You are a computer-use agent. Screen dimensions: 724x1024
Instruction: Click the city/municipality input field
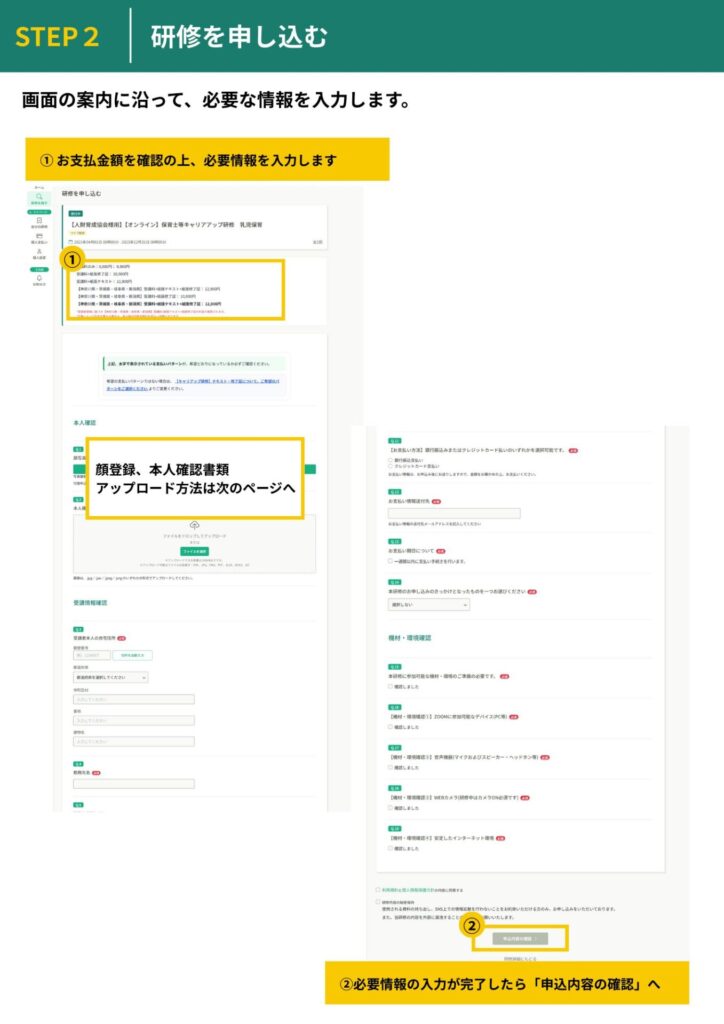[133, 700]
